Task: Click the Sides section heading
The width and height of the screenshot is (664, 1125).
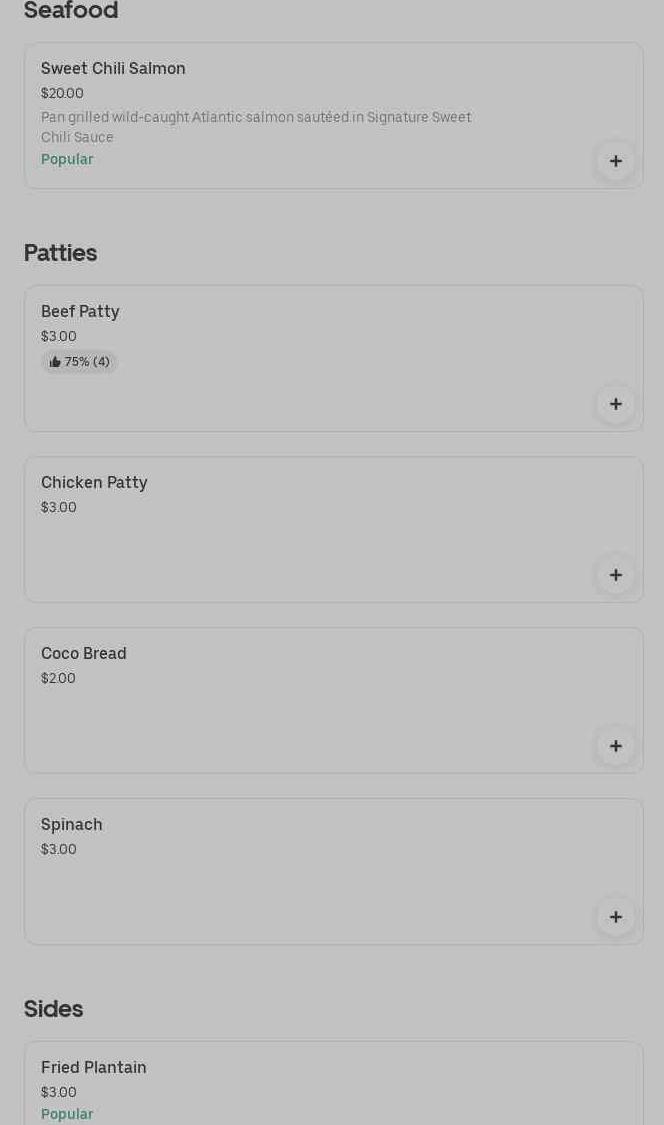Action: click(x=53, y=1009)
